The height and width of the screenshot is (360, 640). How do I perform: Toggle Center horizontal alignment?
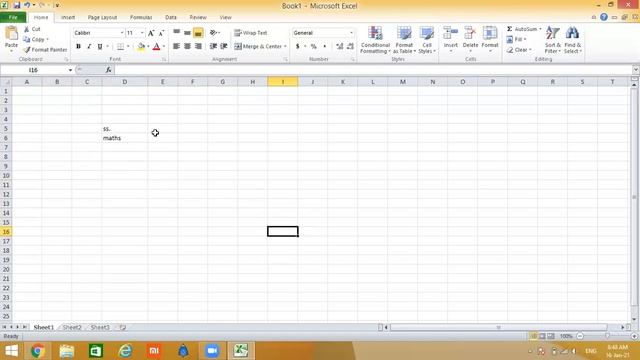187,47
